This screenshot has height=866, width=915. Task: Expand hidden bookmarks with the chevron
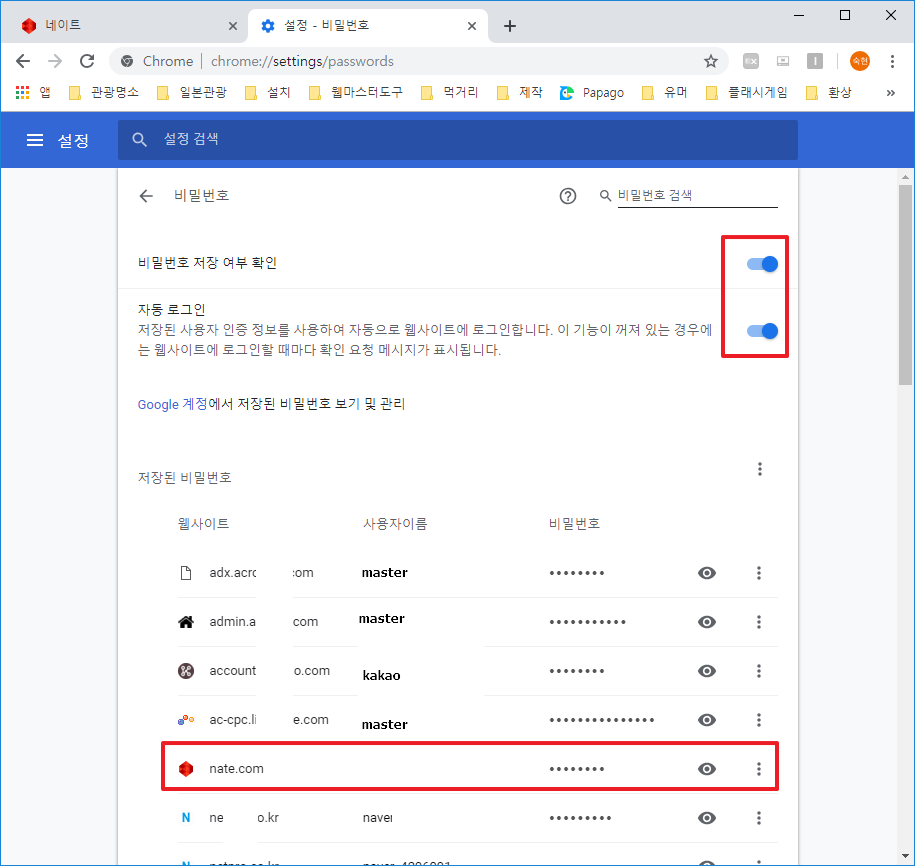tap(890, 92)
